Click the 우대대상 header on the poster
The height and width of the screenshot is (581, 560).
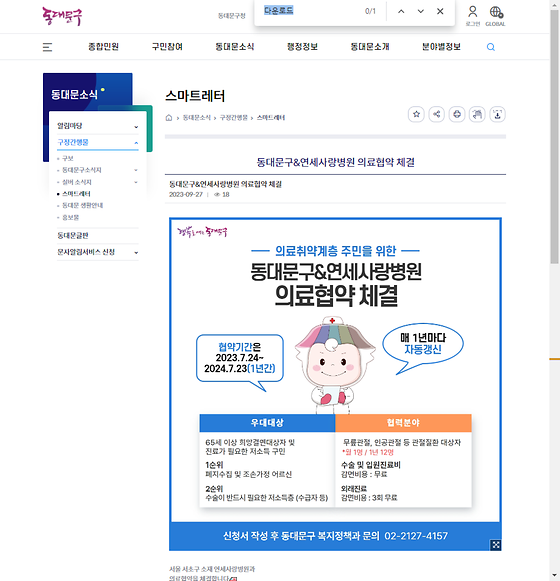click(x=267, y=423)
